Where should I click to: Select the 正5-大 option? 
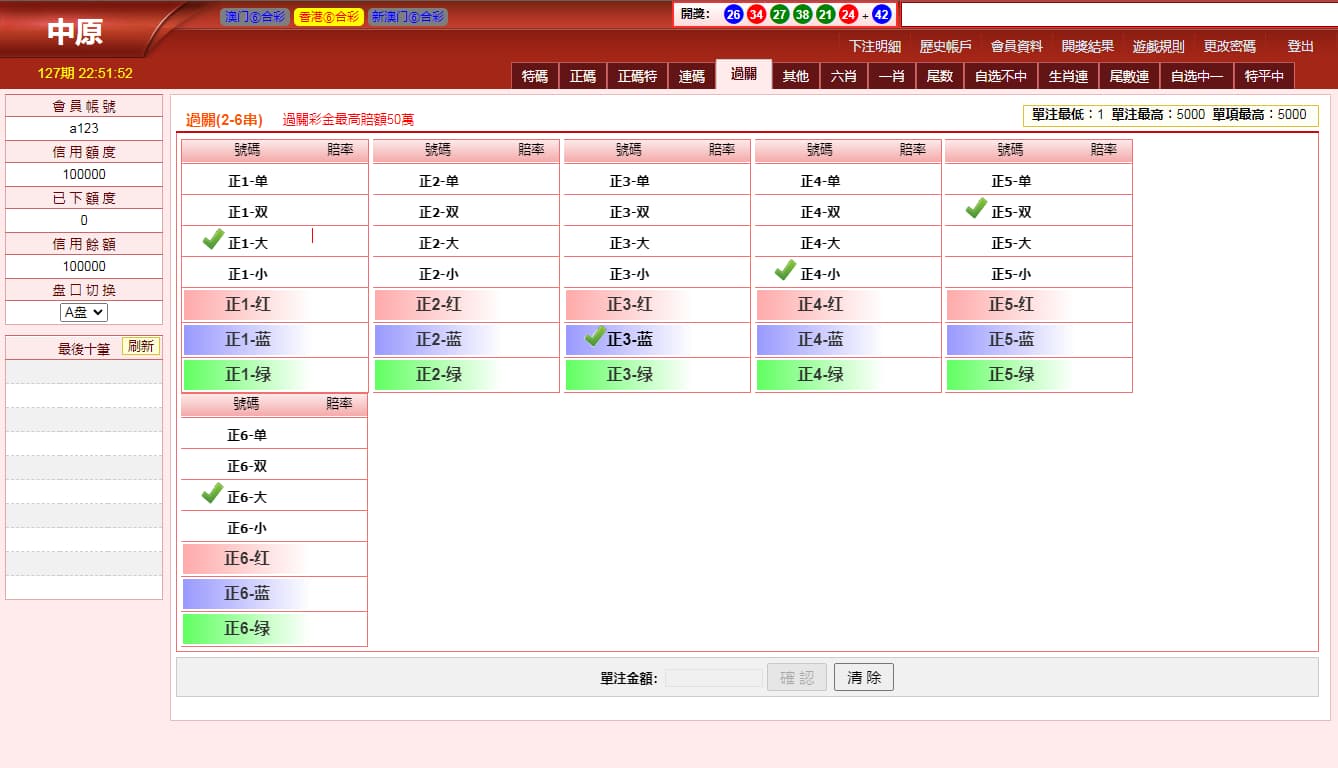(1010, 243)
